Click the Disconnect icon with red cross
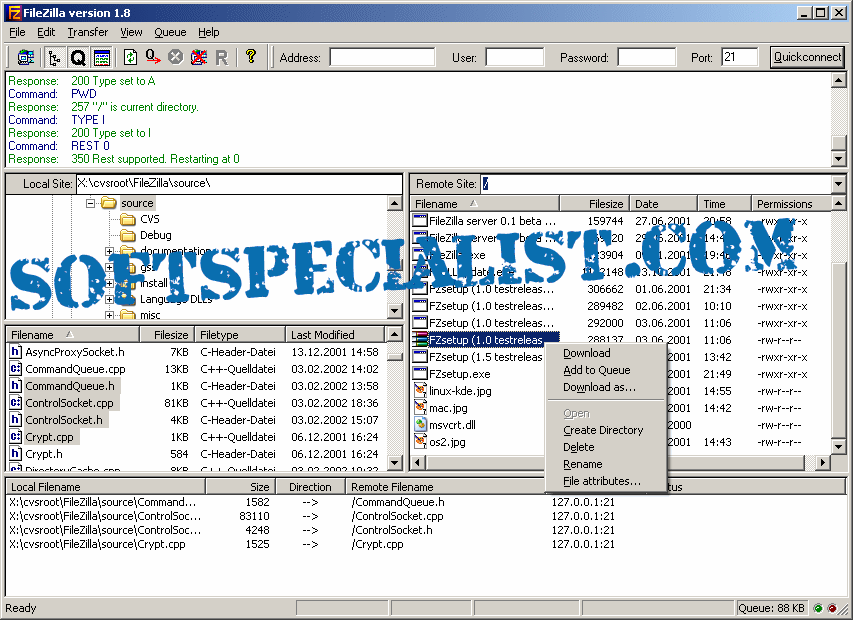The width and height of the screenshot is (853, 620). [199, 57]
